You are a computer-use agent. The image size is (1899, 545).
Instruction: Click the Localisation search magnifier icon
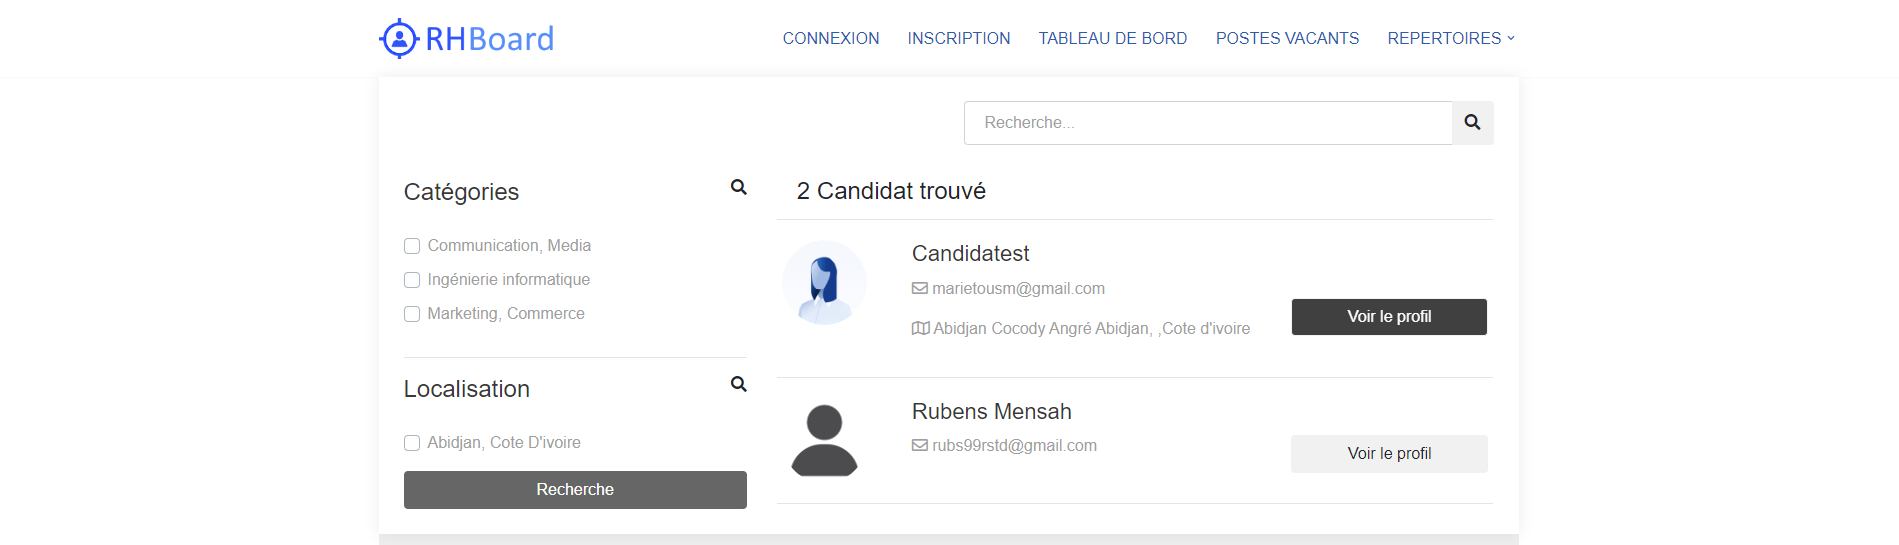click(x=739, y=384)
